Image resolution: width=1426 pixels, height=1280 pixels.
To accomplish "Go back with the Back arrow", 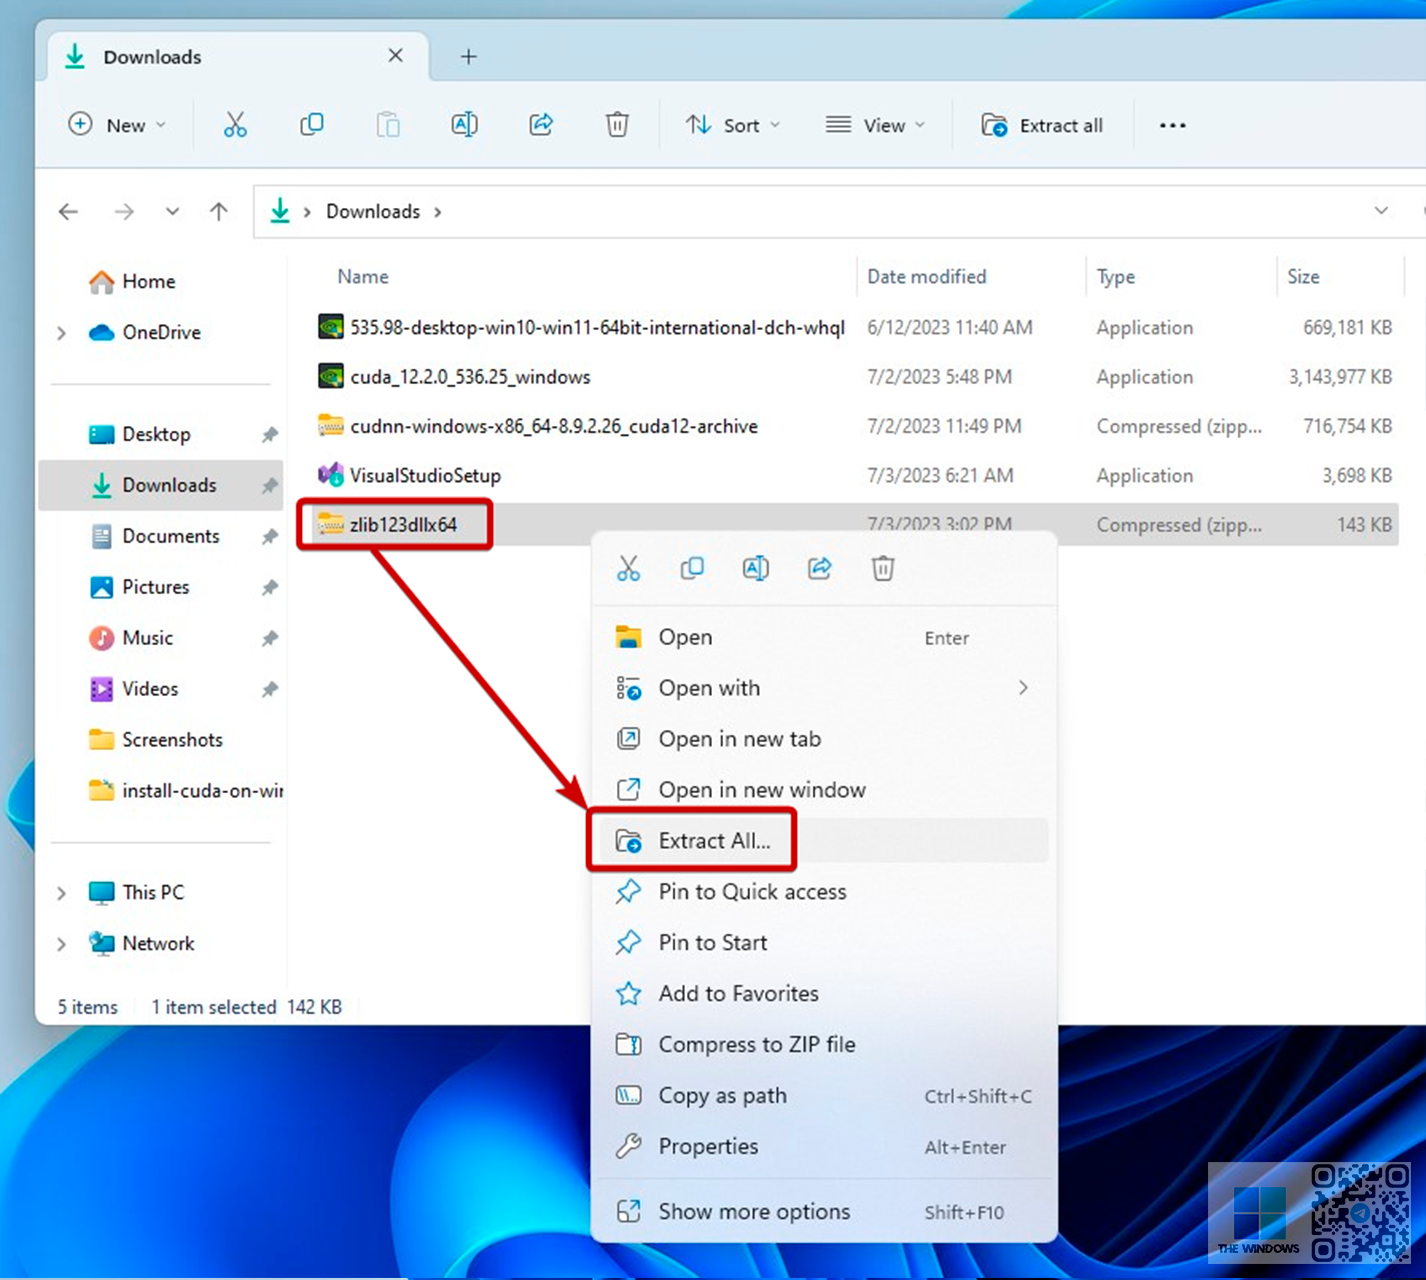I will click(x=68, y=211).
